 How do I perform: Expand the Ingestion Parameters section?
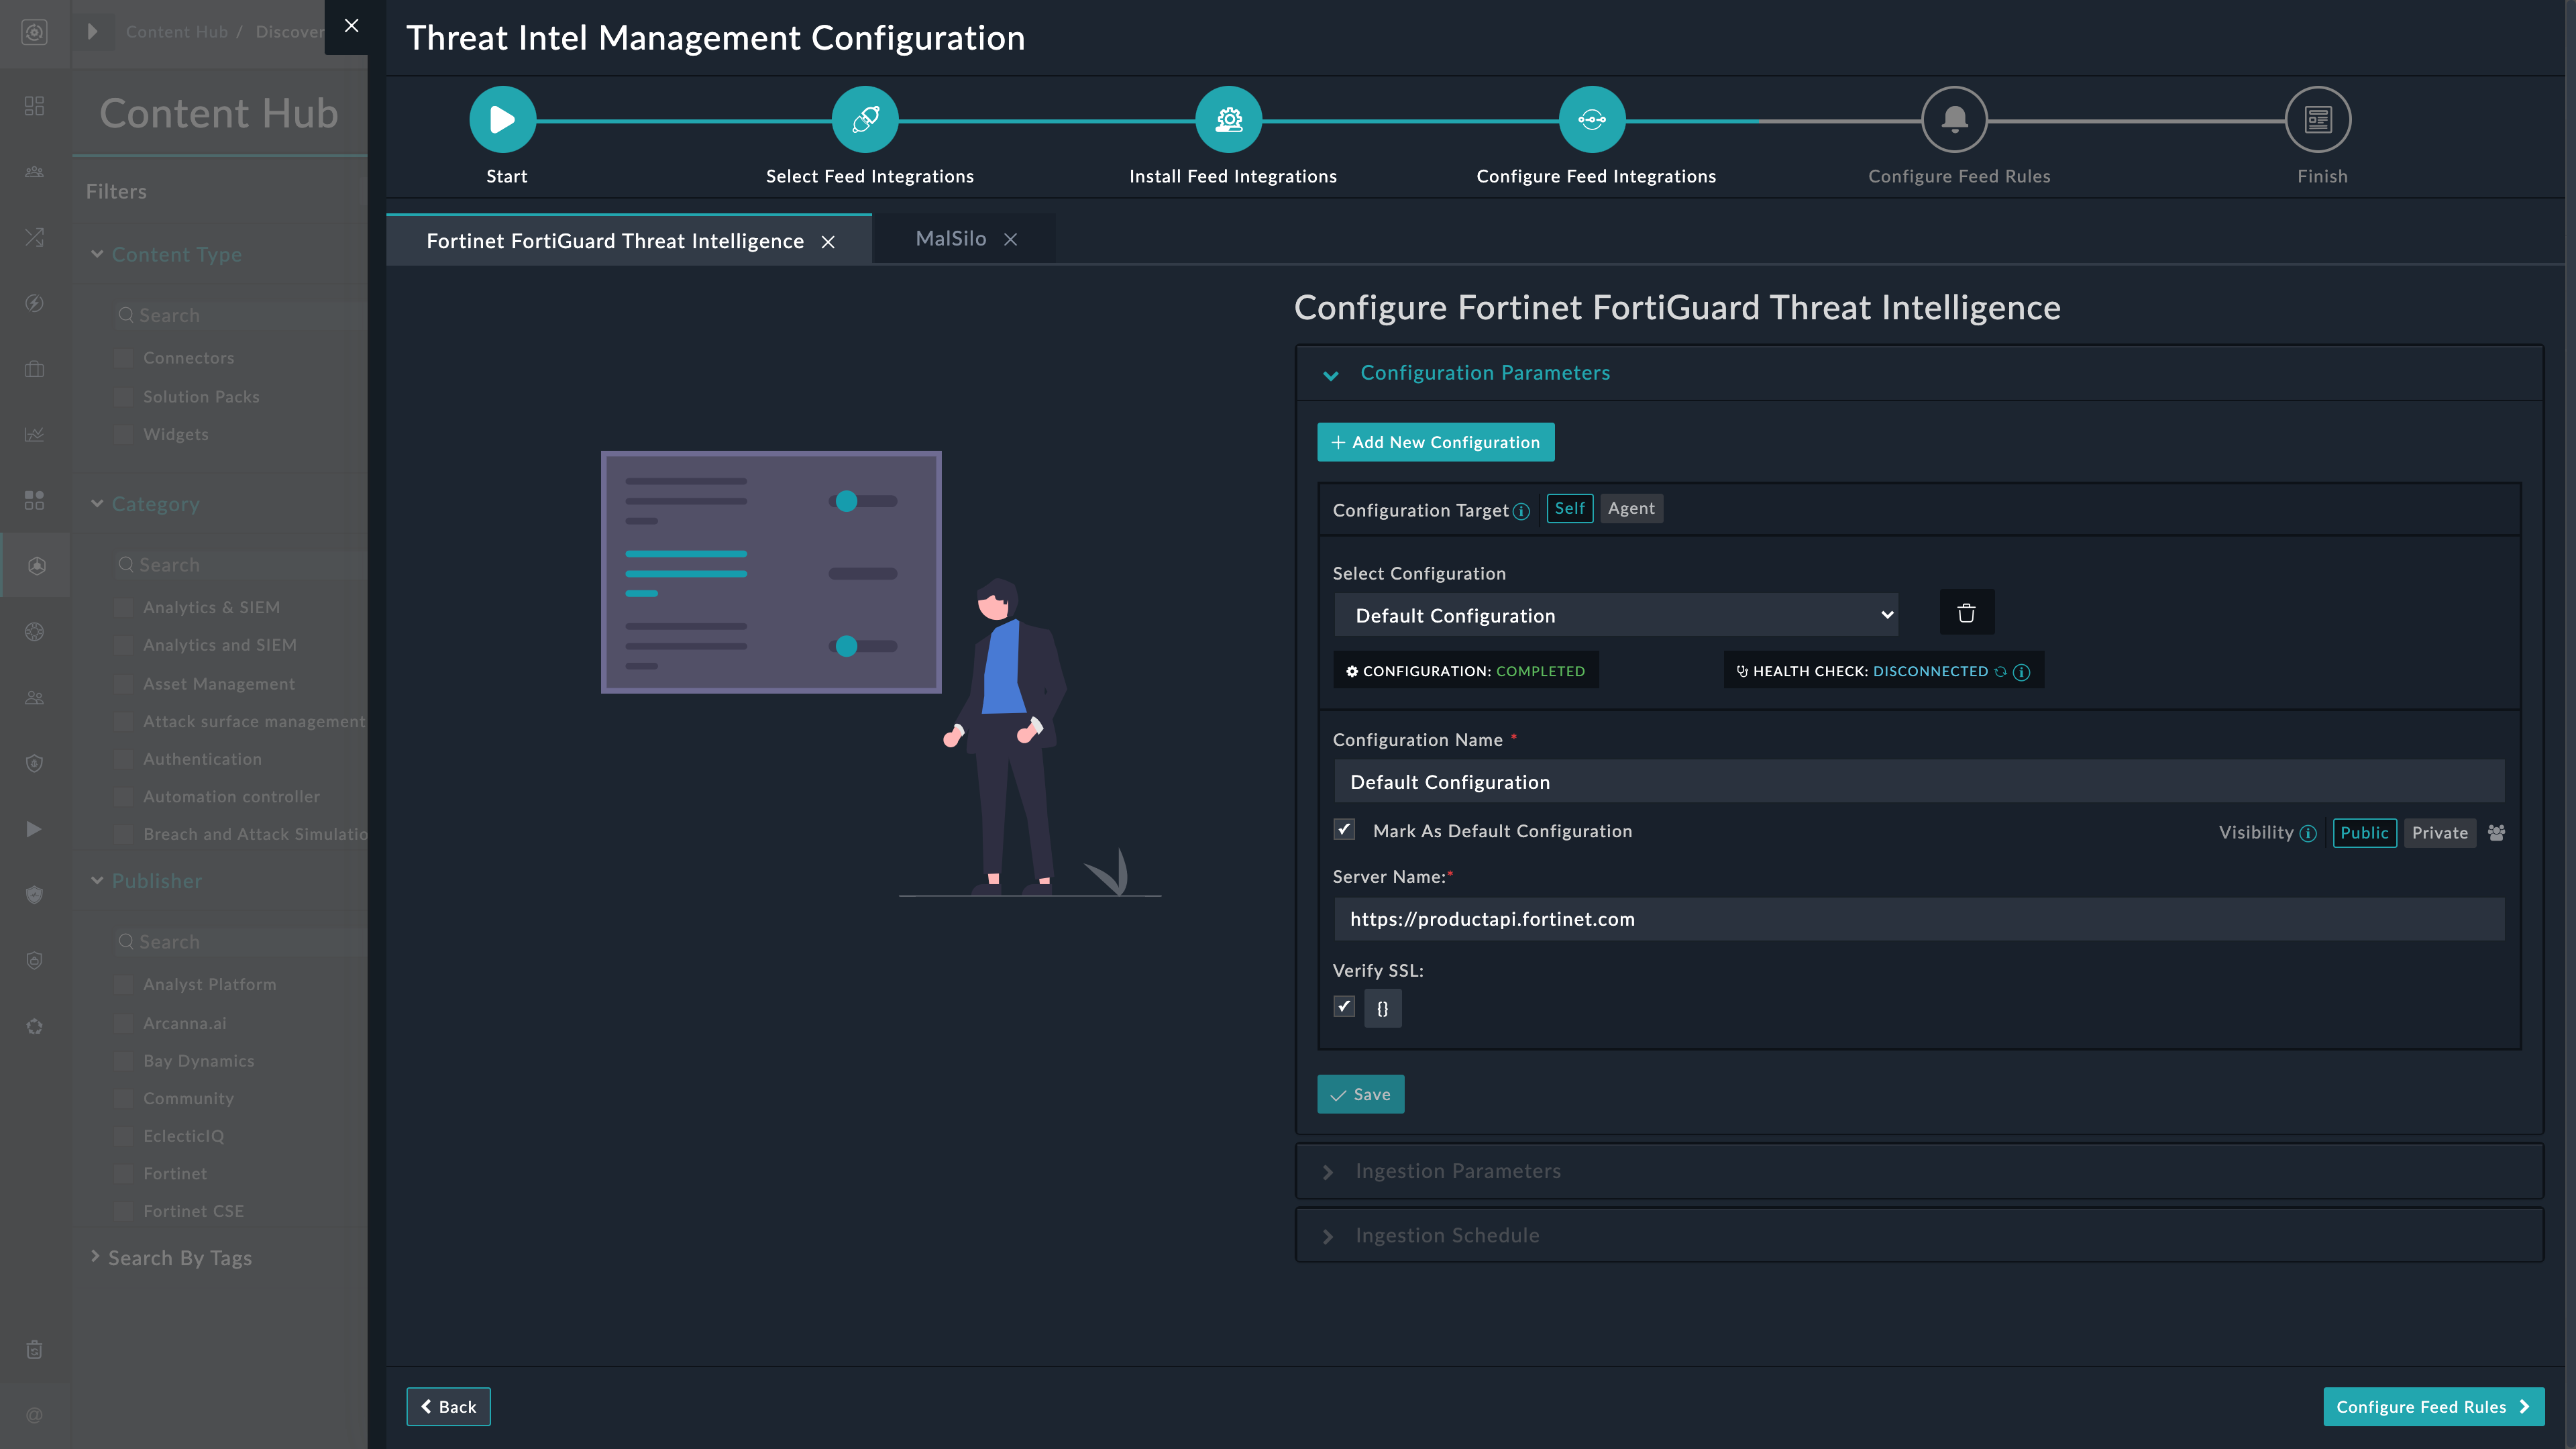coord(1457,1171)
